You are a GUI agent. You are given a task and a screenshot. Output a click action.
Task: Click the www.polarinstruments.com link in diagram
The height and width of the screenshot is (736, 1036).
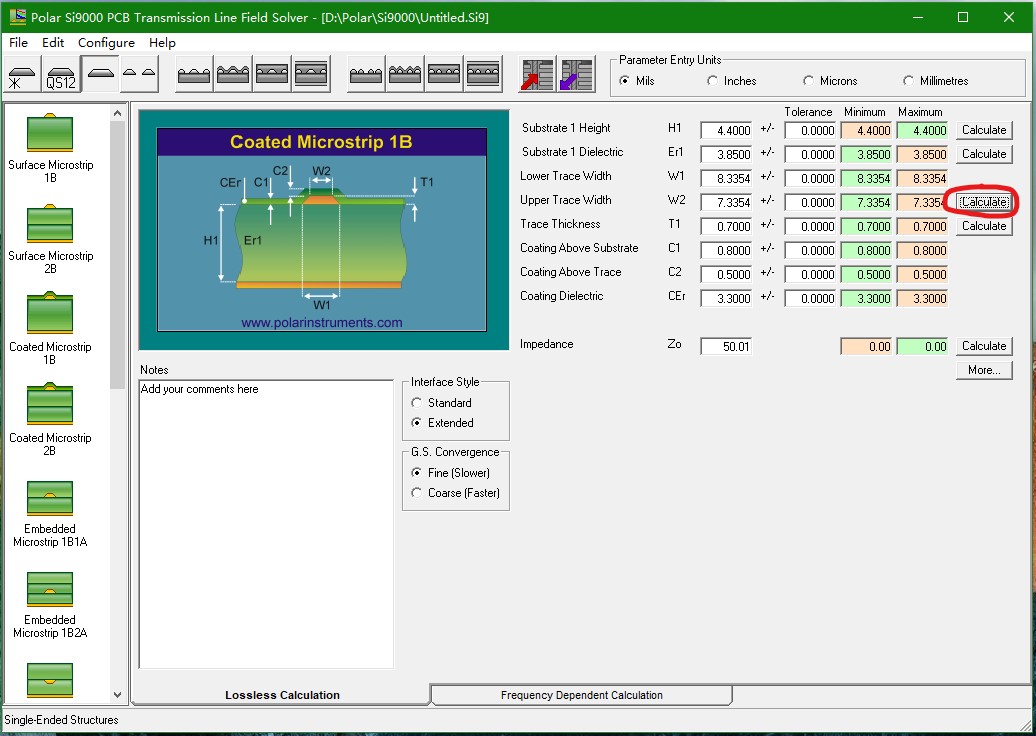(x=322, y=323)
